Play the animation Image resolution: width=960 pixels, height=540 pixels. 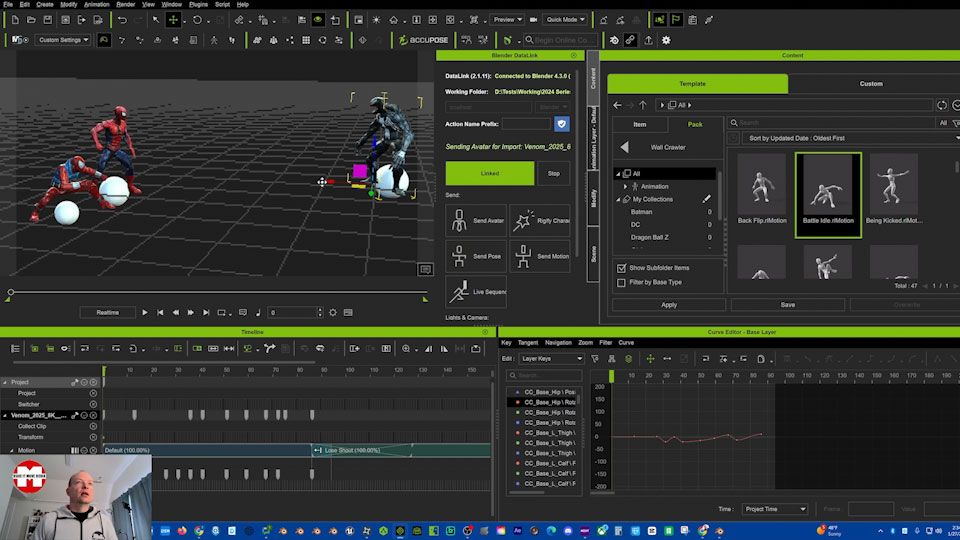pos(145,312)
